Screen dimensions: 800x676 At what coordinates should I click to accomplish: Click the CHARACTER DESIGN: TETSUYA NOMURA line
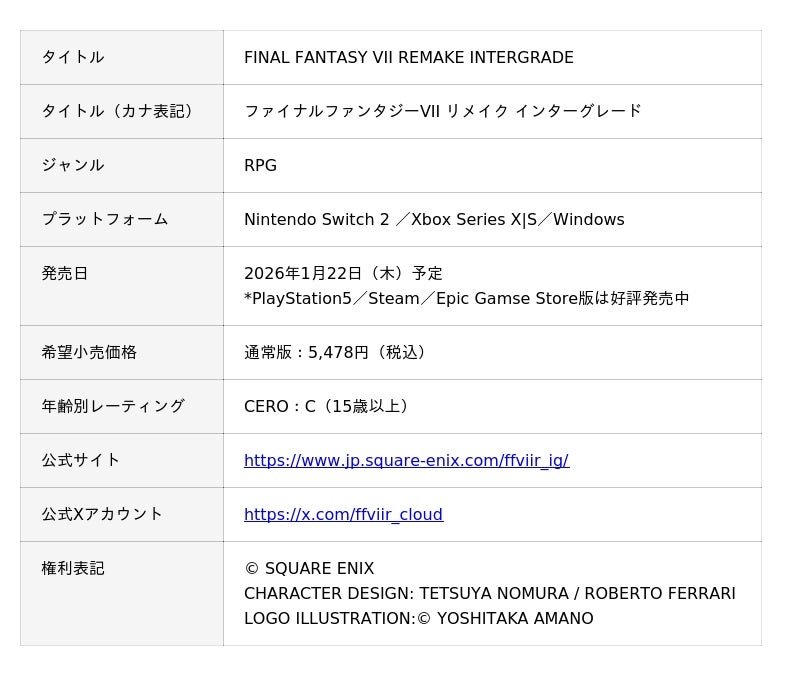click(x=489, y=594)
